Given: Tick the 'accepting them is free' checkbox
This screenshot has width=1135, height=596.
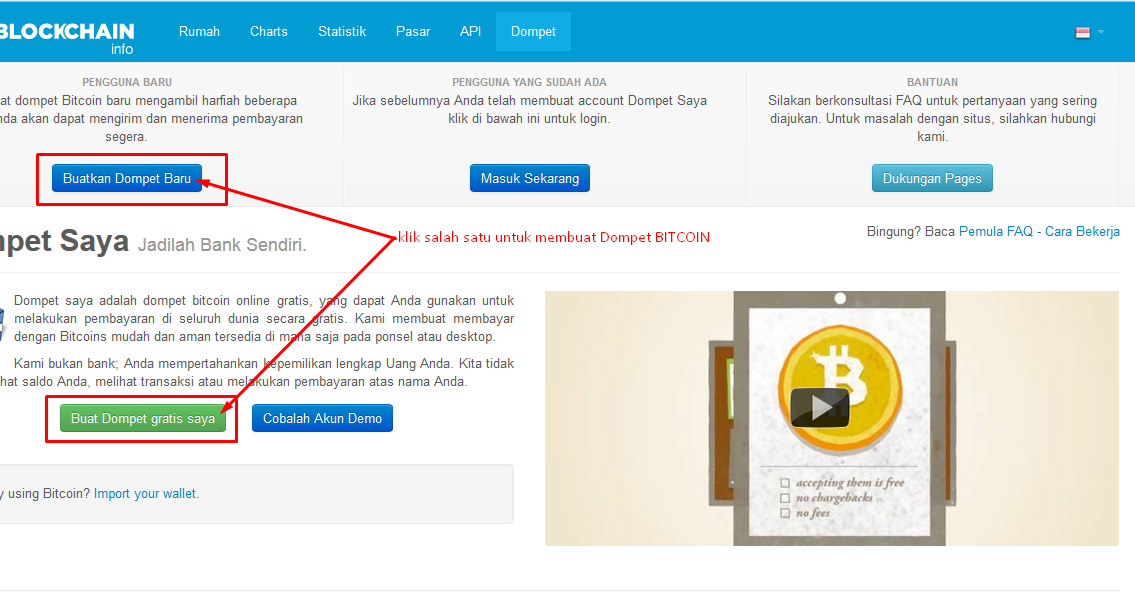Looking at the screenshot, I should click(785, 483).
